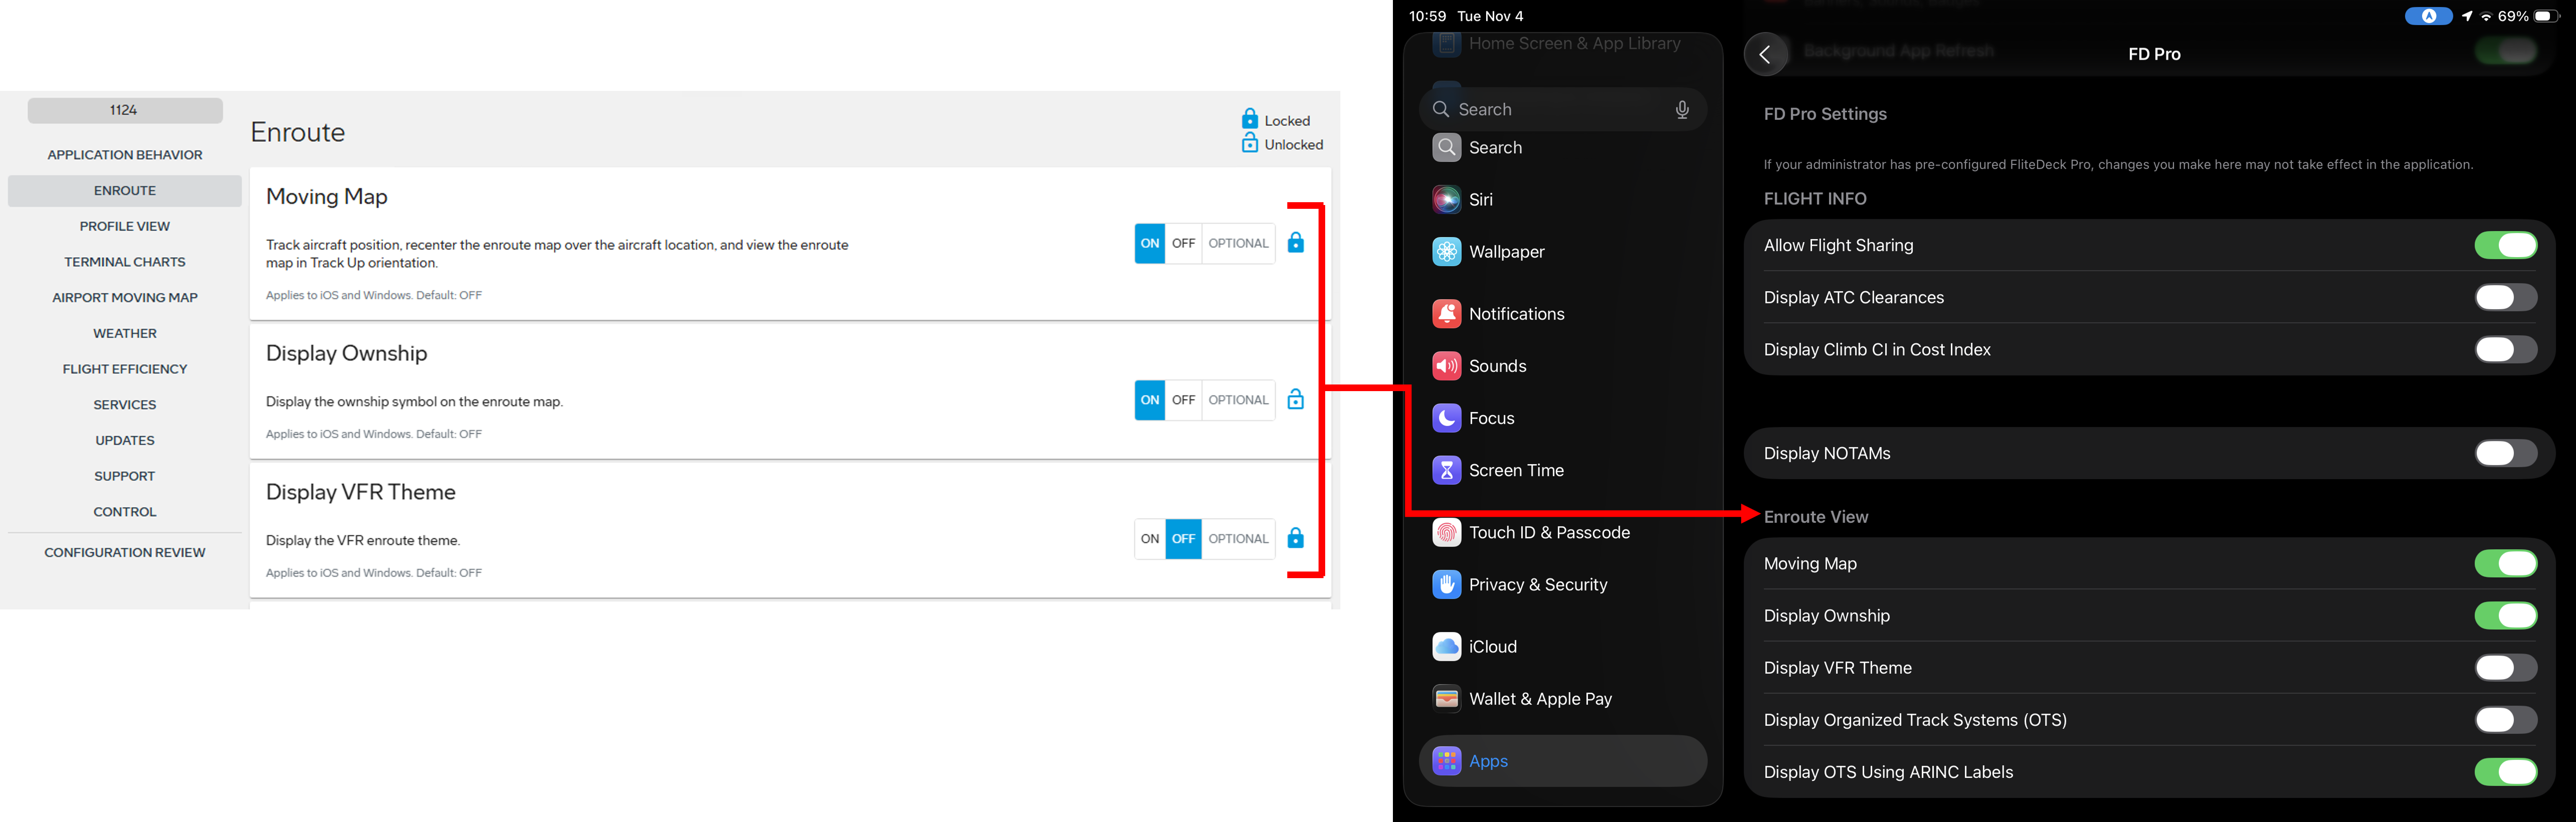Viewport: 2576px width, 822px height.
Task: Turn off Display OTS Using ARINC Labels
Action: 2506,771
